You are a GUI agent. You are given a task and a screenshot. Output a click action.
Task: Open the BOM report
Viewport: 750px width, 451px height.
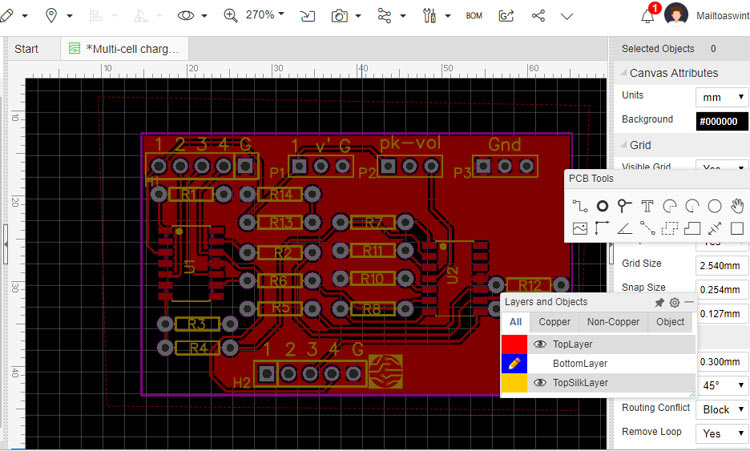tap(474, 16)
